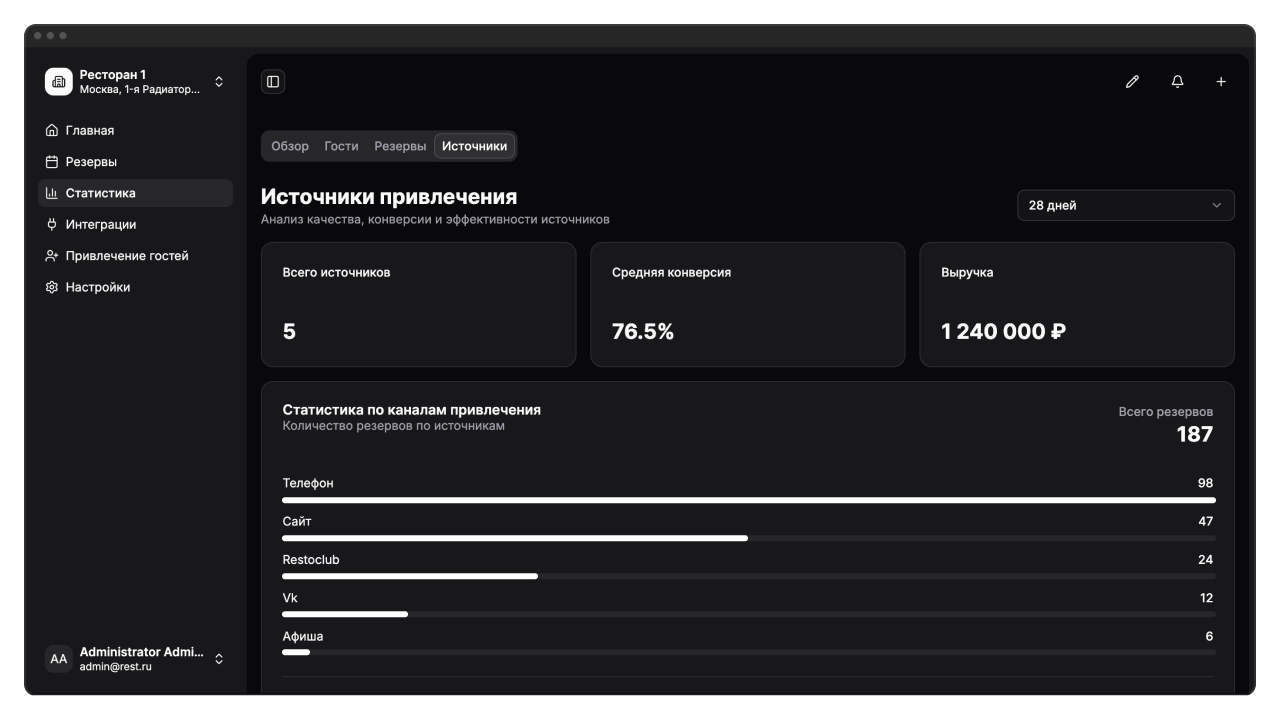Click the Телефон channel progress bar
This screenshot has width=1280, height=720.
coord(748,500)
